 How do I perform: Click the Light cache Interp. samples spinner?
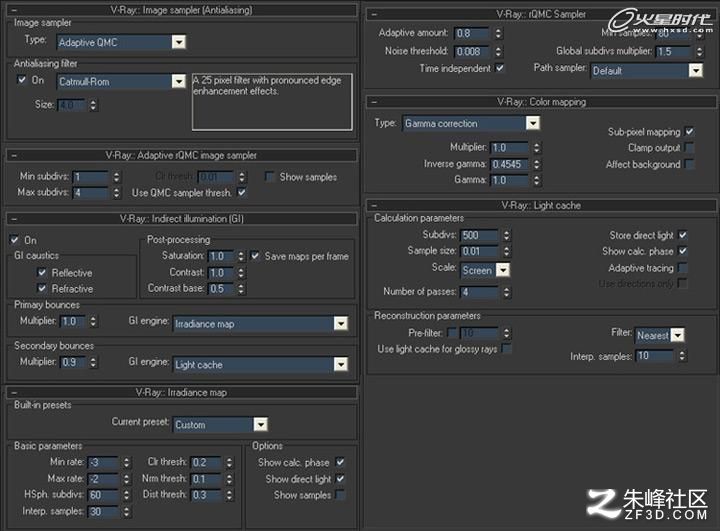click(682, 356)
